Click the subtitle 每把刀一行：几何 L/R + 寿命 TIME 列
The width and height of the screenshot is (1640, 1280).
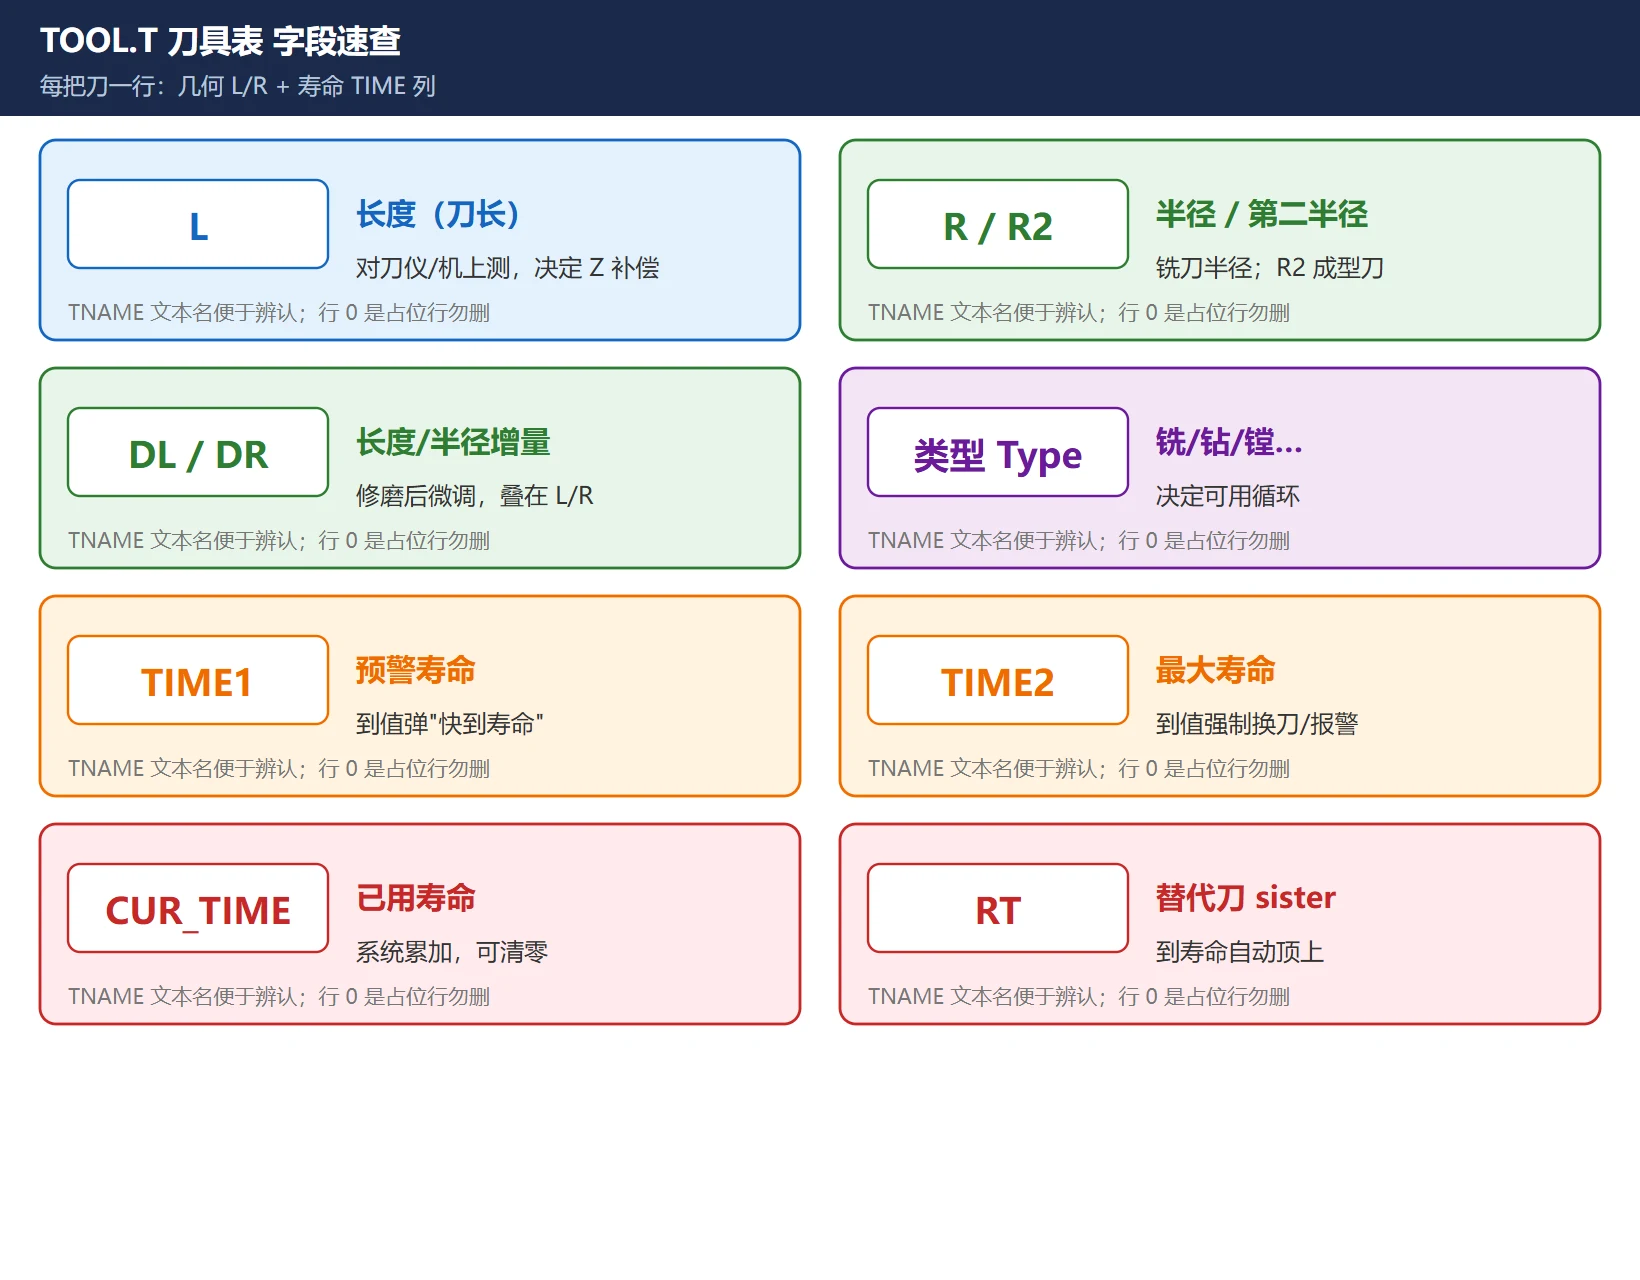(238, 86)
